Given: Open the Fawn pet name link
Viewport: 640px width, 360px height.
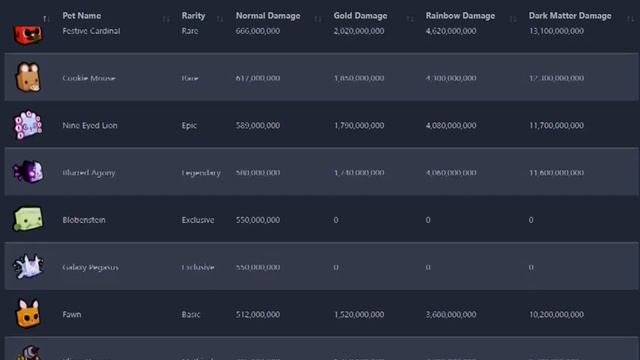Looking at the screenshot, I should tap(72, 314).
